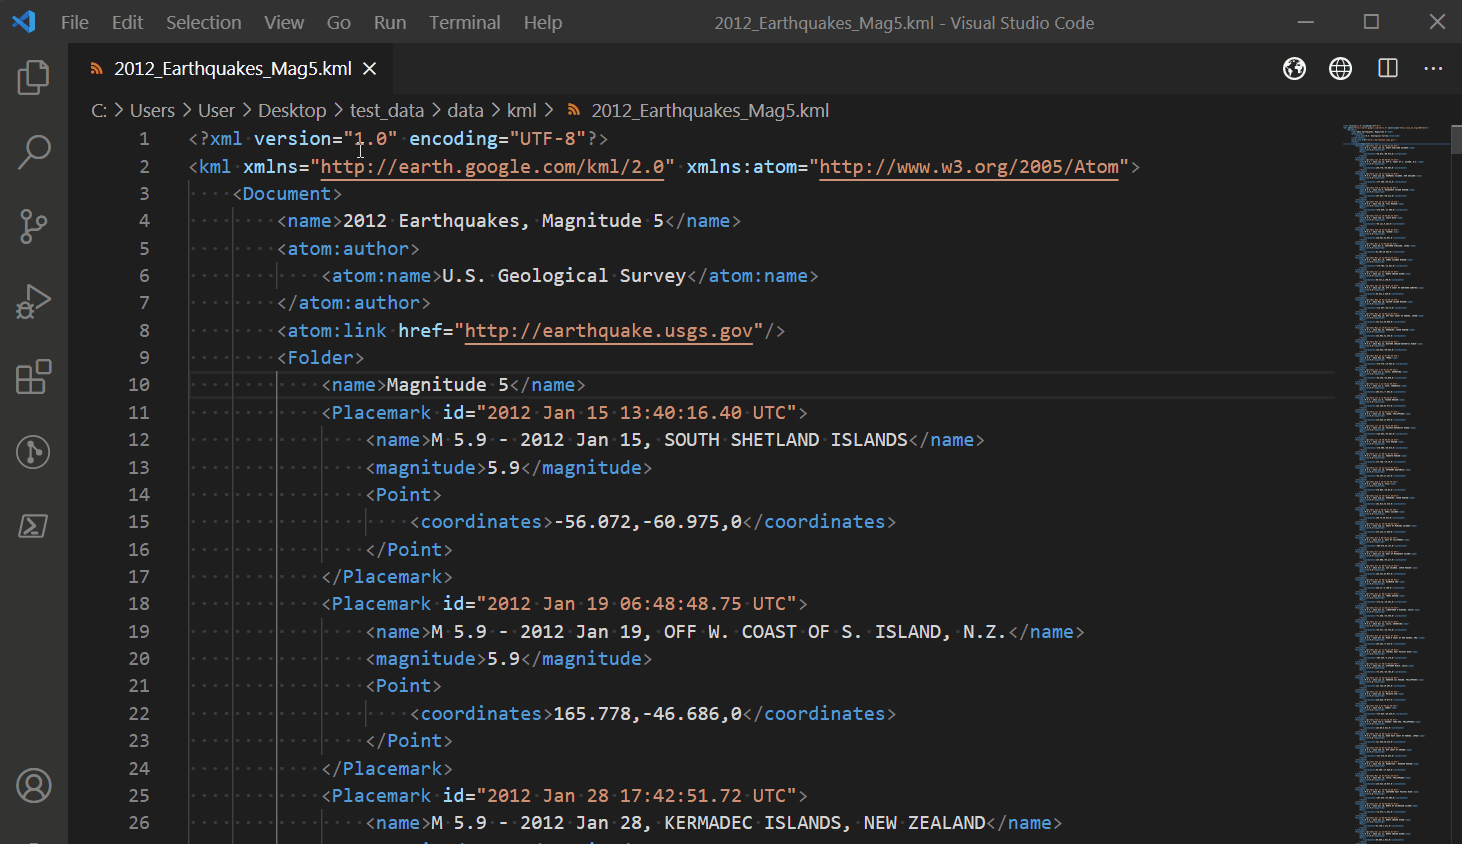Toggle the Split Editor layout icon
This screenshot has width=1462, height=844.
tap(1387, 68)
